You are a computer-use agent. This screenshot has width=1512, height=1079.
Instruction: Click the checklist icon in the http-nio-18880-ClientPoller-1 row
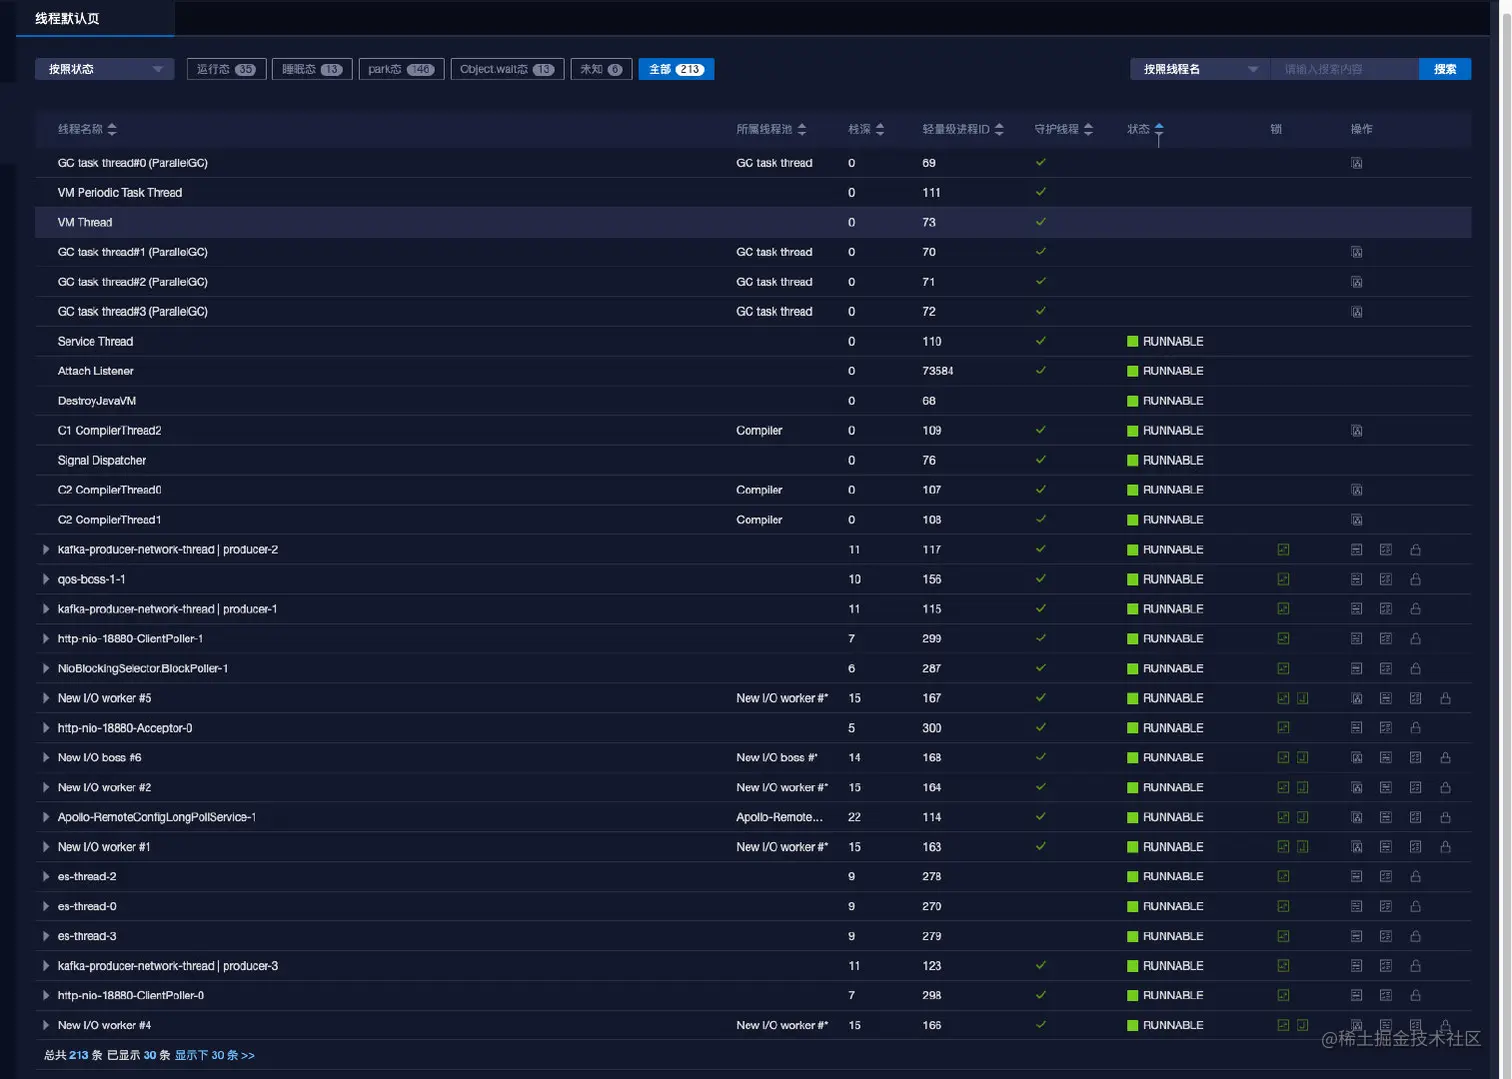[x=1386, y=639]
